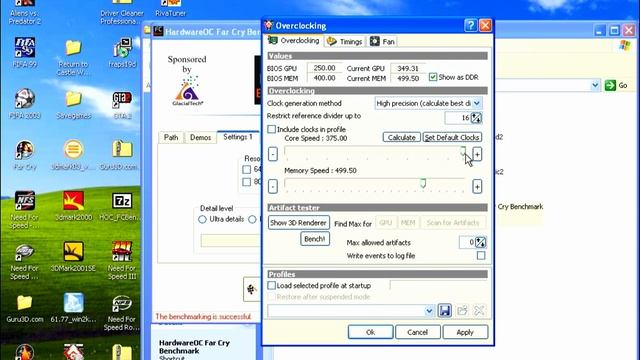640x360 pixels.
Task: Open the HOC_FCBen 7z archive icon
Action: click(122, 206)
